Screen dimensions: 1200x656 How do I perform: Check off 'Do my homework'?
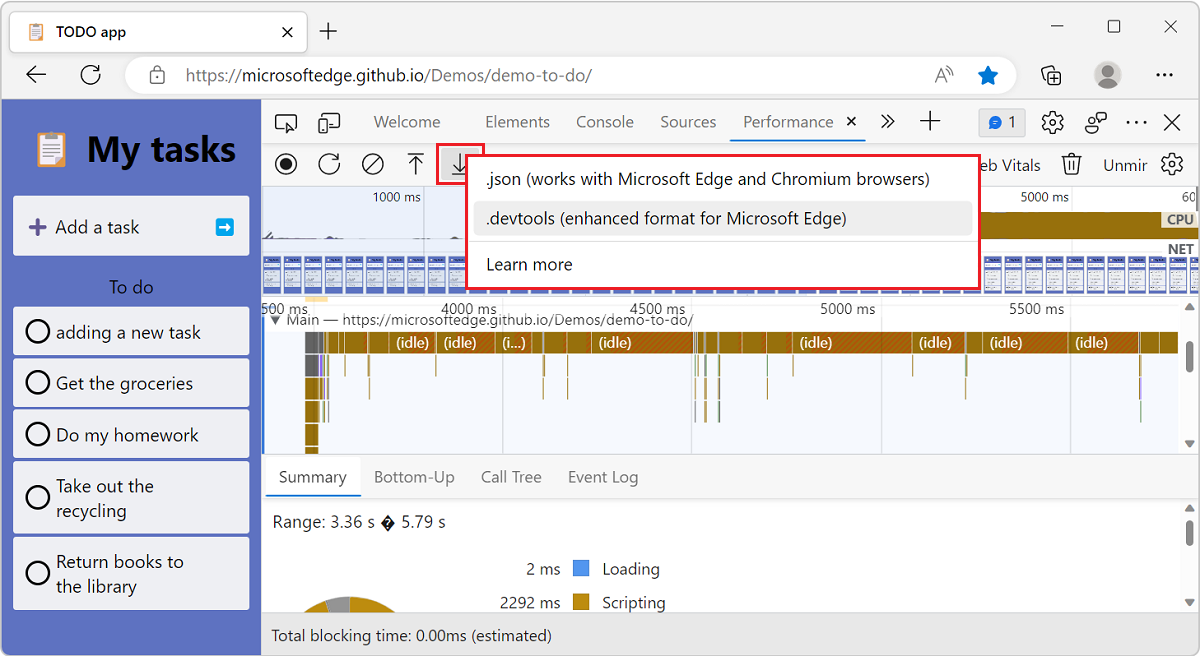click(38, 435)
